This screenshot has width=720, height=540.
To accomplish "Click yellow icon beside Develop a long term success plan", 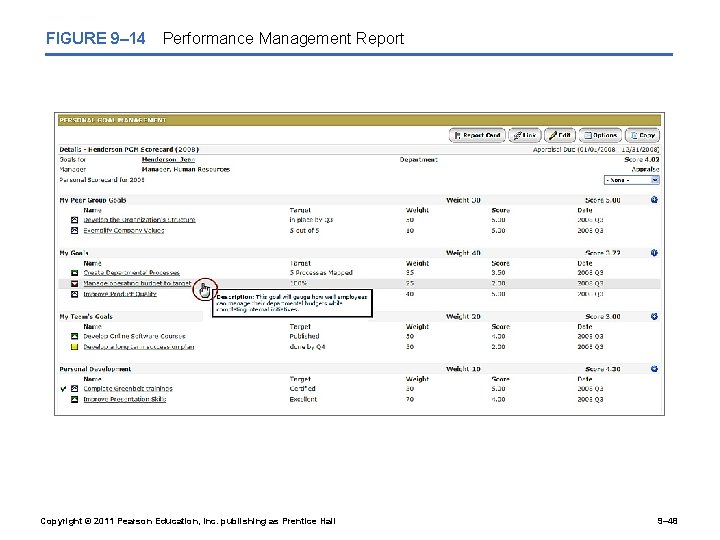I will (74, 347).
